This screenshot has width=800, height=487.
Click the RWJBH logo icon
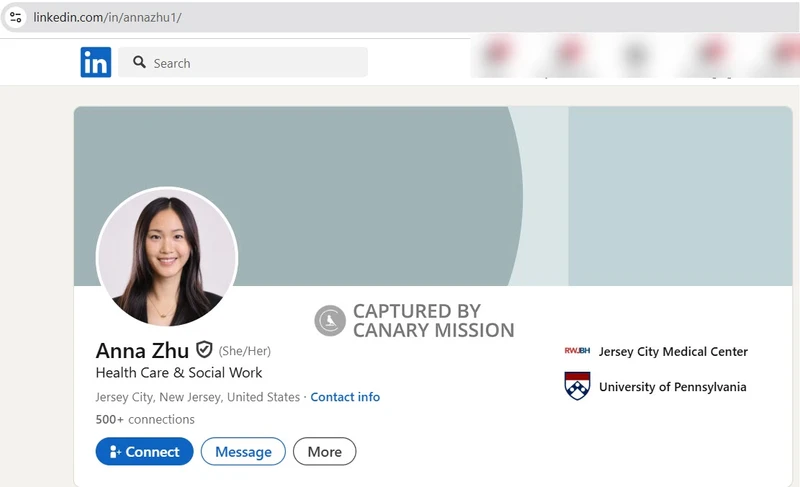(x=577, y=351)
